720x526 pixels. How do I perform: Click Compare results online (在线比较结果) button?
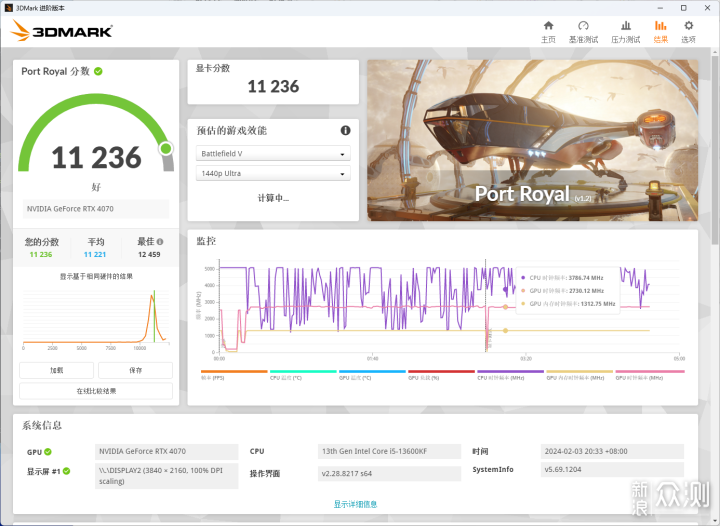click(x=96, y=391)
